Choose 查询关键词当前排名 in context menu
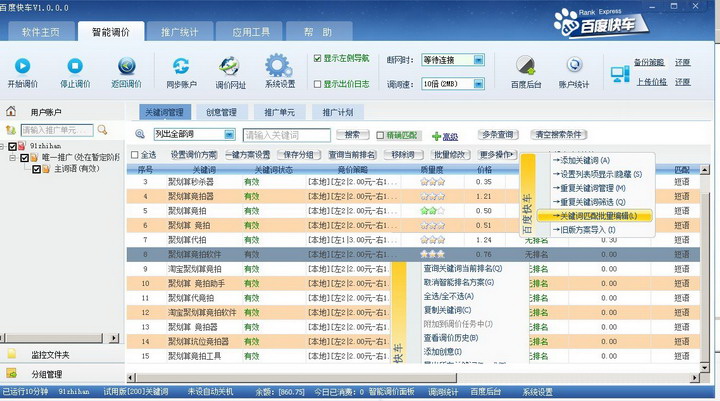The width and height of the screenshot is (720, 401). click(x=463, y=268)
